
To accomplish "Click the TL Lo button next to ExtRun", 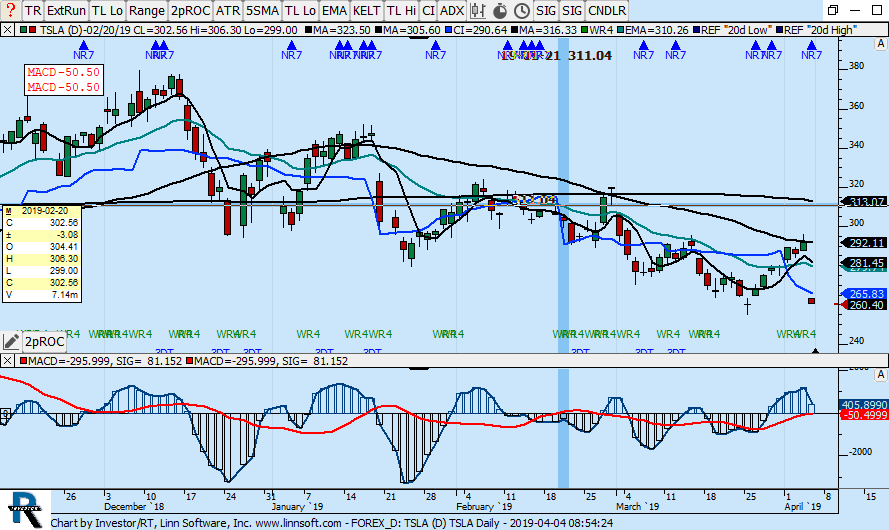I will click(107, 10).
